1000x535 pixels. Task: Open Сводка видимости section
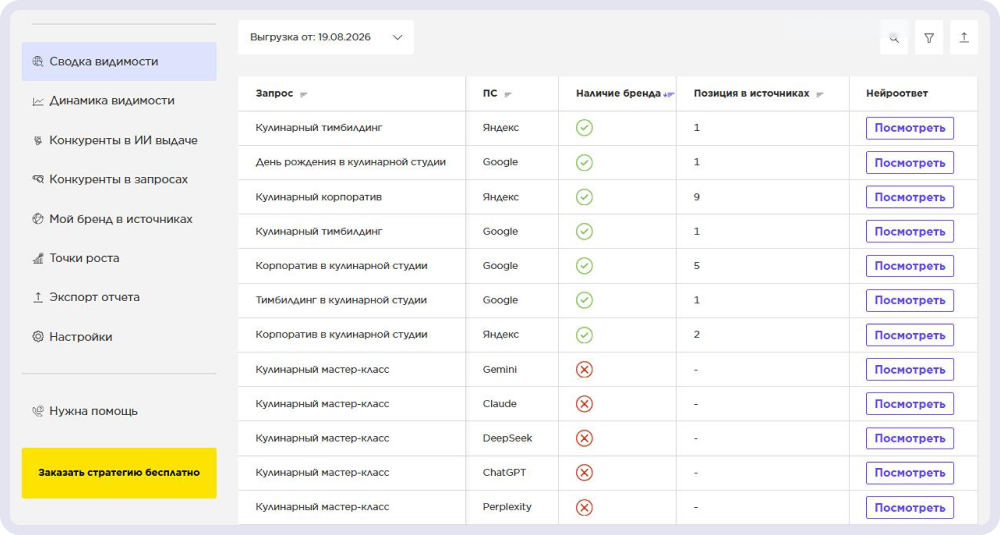[119, 61]
